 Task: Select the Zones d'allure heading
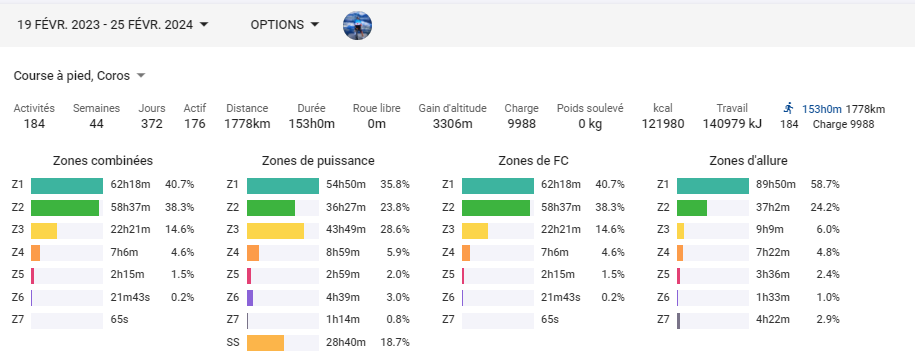[749, 161]
